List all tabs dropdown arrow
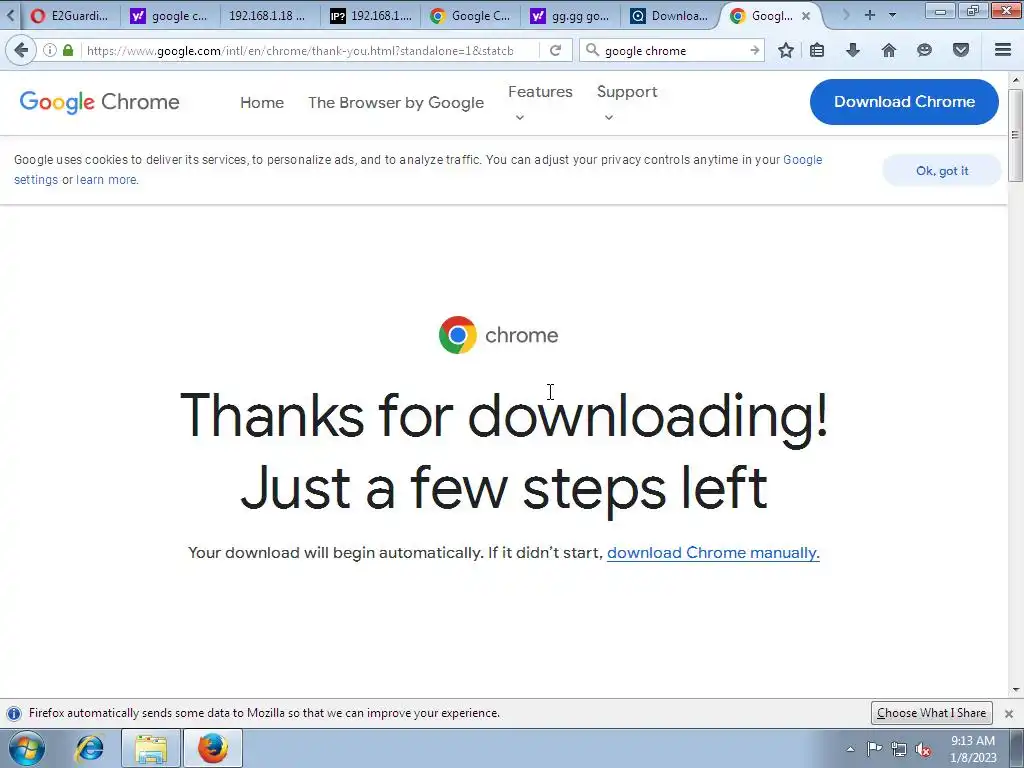 point(893,15)
